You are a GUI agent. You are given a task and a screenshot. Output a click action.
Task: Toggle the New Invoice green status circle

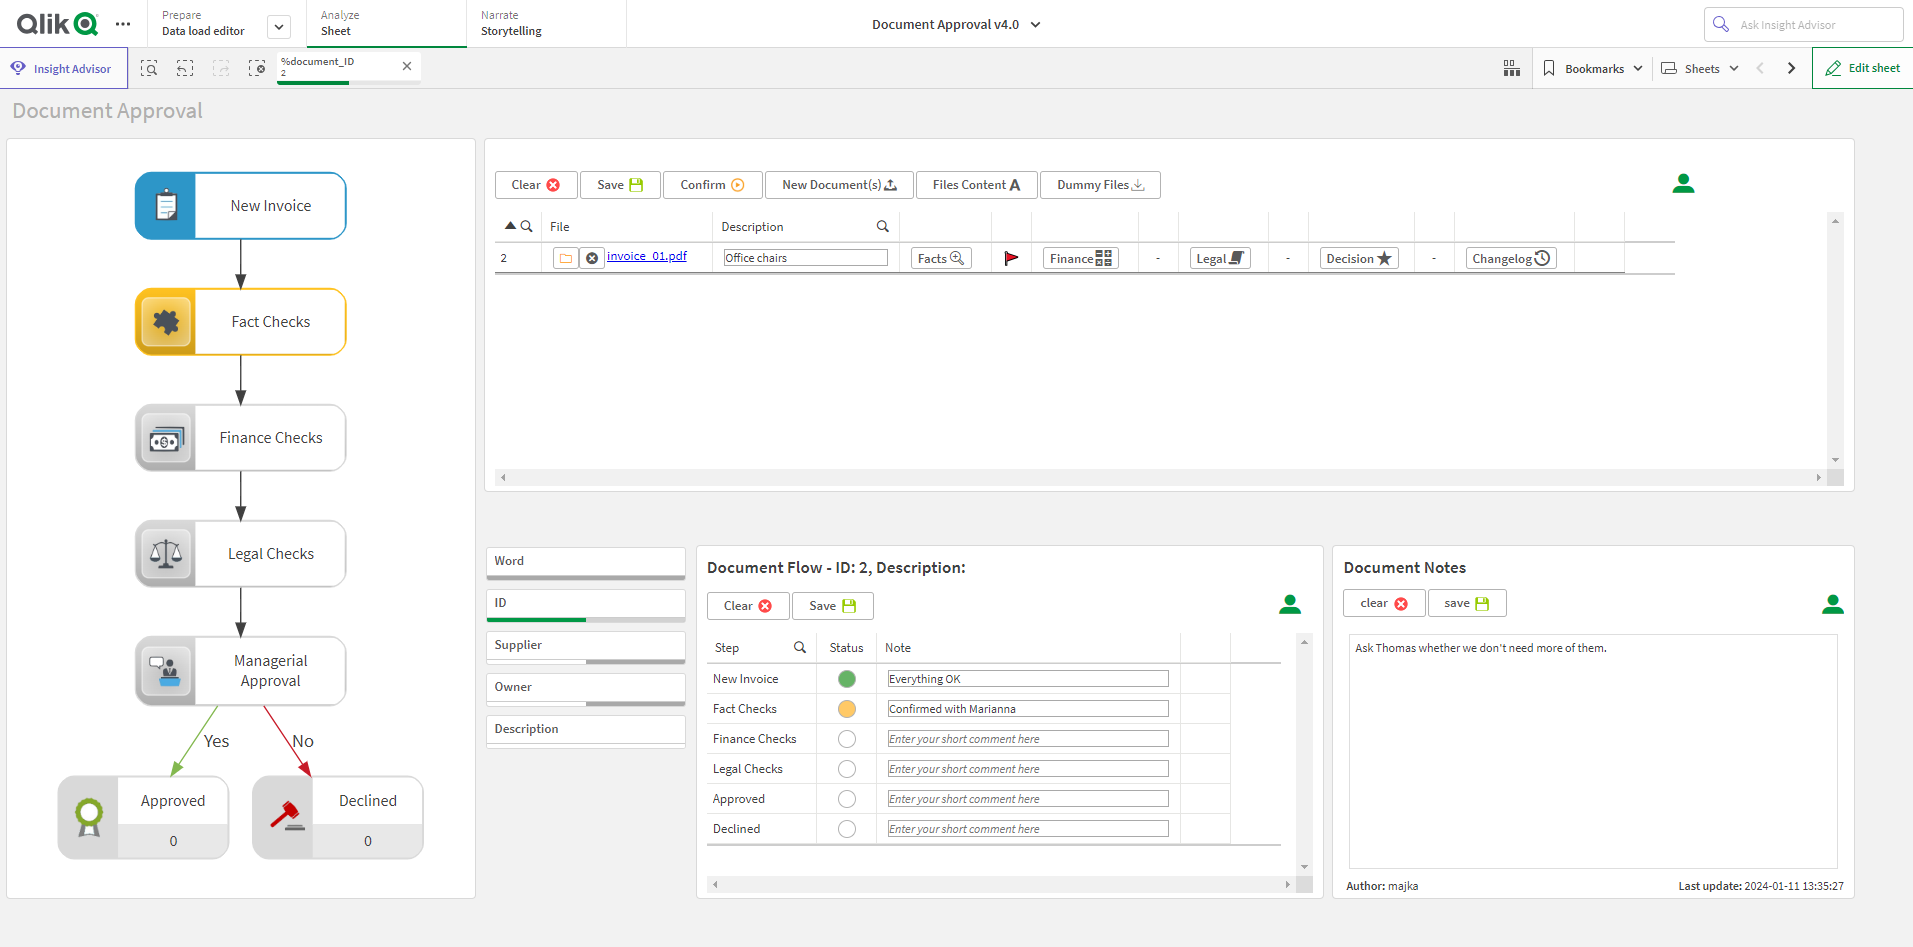click(847, 679)
